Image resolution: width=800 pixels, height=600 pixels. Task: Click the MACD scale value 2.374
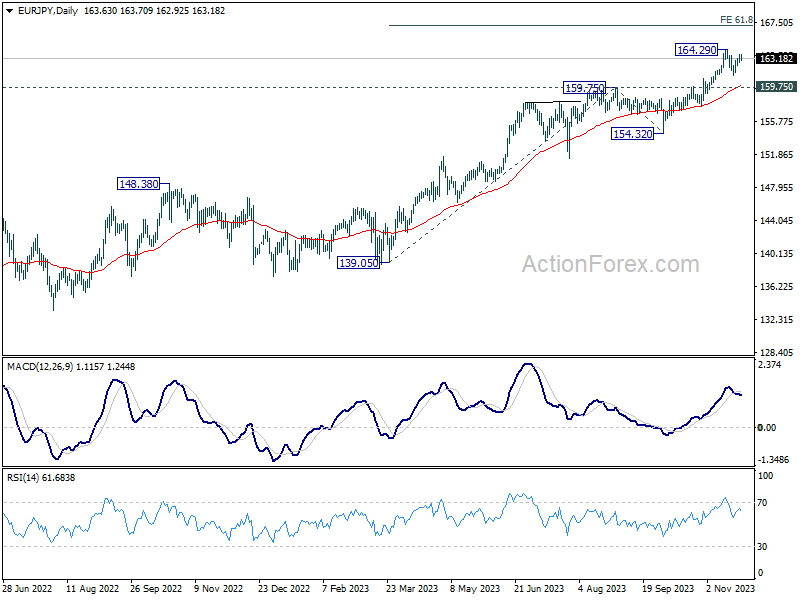tap(769, 365)
